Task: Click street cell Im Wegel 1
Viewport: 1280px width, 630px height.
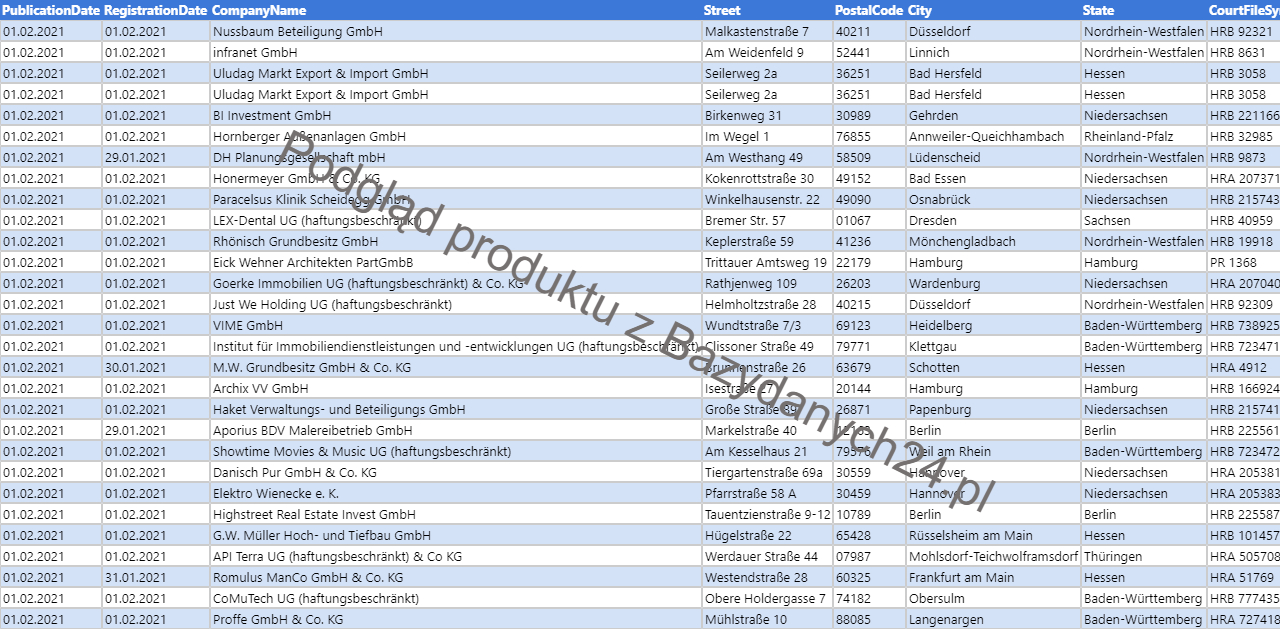Action: [767, 136]
